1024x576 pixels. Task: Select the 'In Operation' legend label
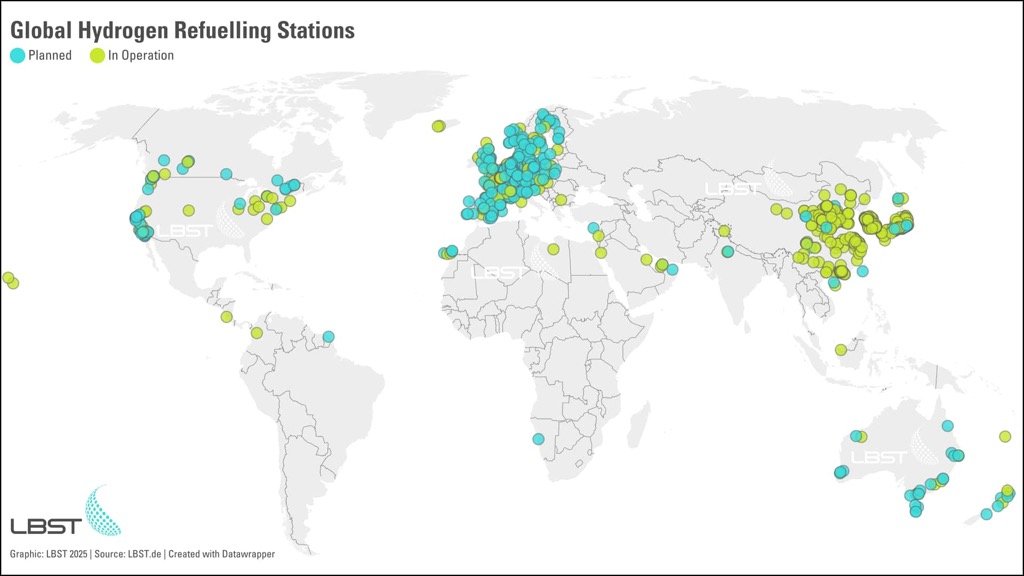point(141,56)
